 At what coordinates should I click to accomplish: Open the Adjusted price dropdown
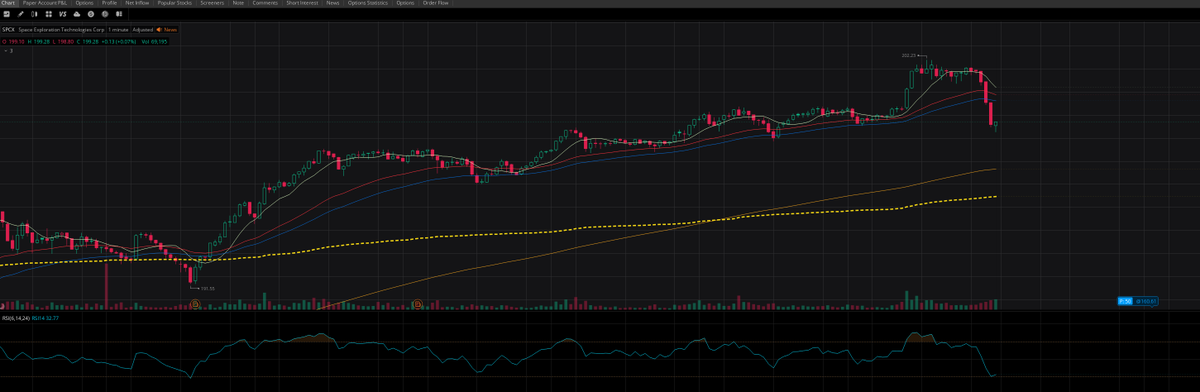(143, 30)
